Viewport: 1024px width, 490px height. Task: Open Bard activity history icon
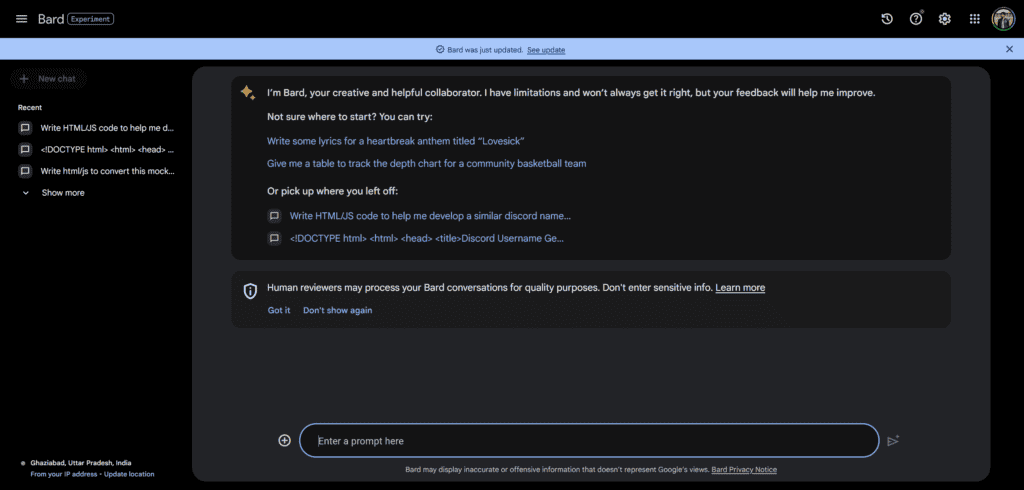pyautogui.click(x=886, y=19)
